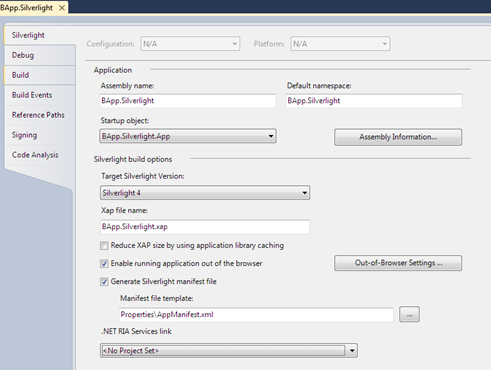Screen dimensions: 491x370
Task: Click the Assembly name input field
Action: (188, 101)
